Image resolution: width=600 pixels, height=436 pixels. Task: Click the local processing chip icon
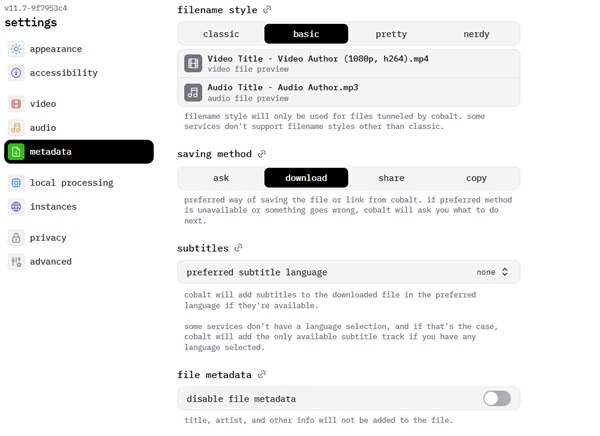pyautogui.click(x=16, y=183)
